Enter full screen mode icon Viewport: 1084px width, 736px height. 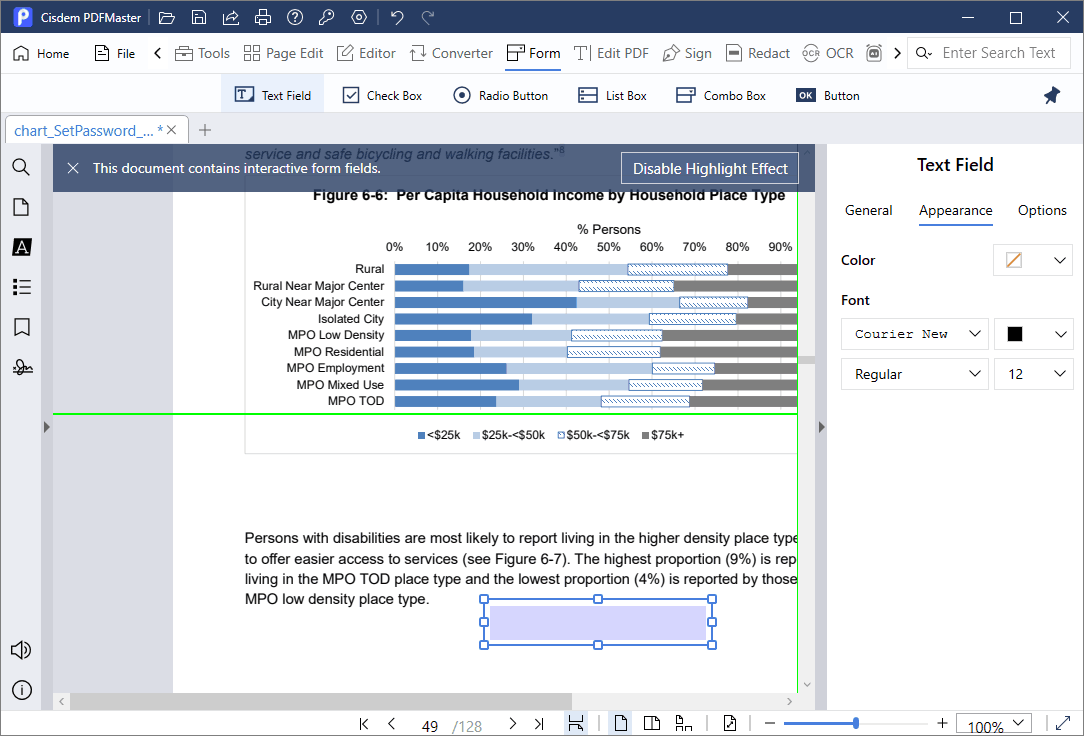(1063, 724)
